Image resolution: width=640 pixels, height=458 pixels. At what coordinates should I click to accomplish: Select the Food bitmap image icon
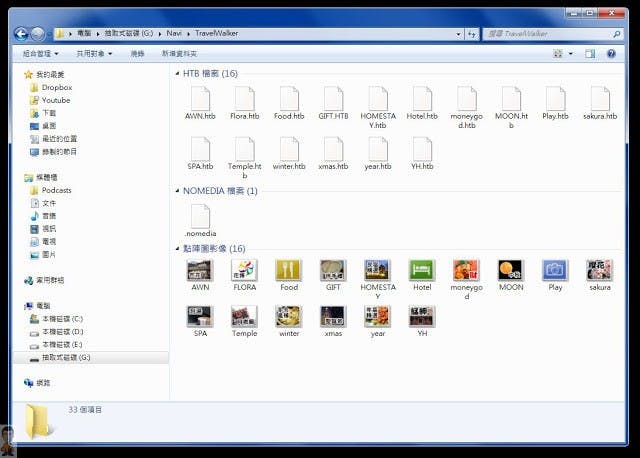tap(289, 270)
